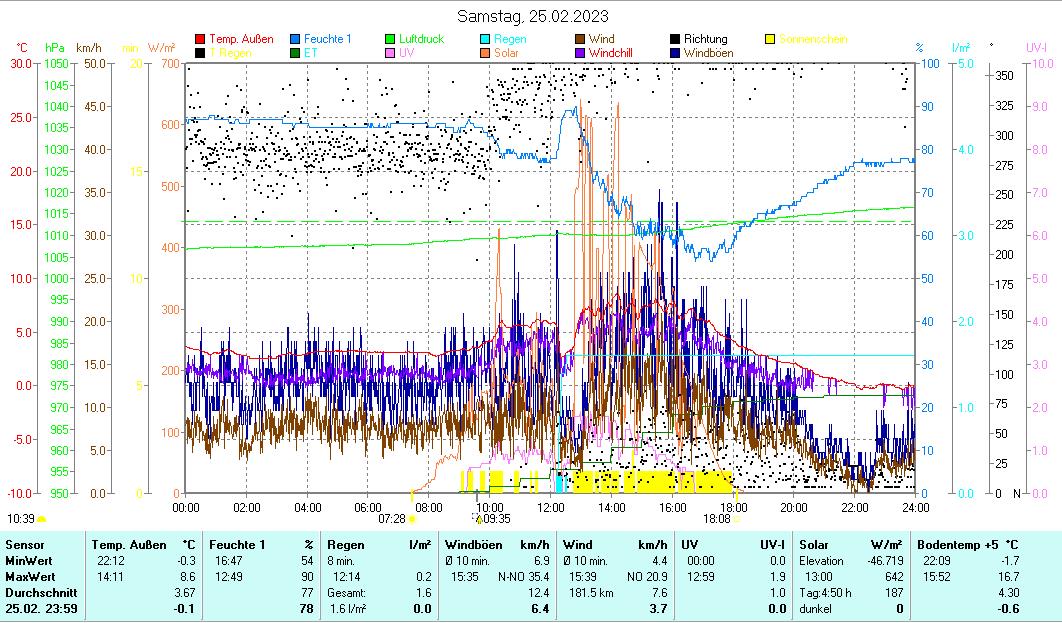1062x623 pixels.
Task: Click the blue Feuchte 1 legend square
Action: point(296,40)
